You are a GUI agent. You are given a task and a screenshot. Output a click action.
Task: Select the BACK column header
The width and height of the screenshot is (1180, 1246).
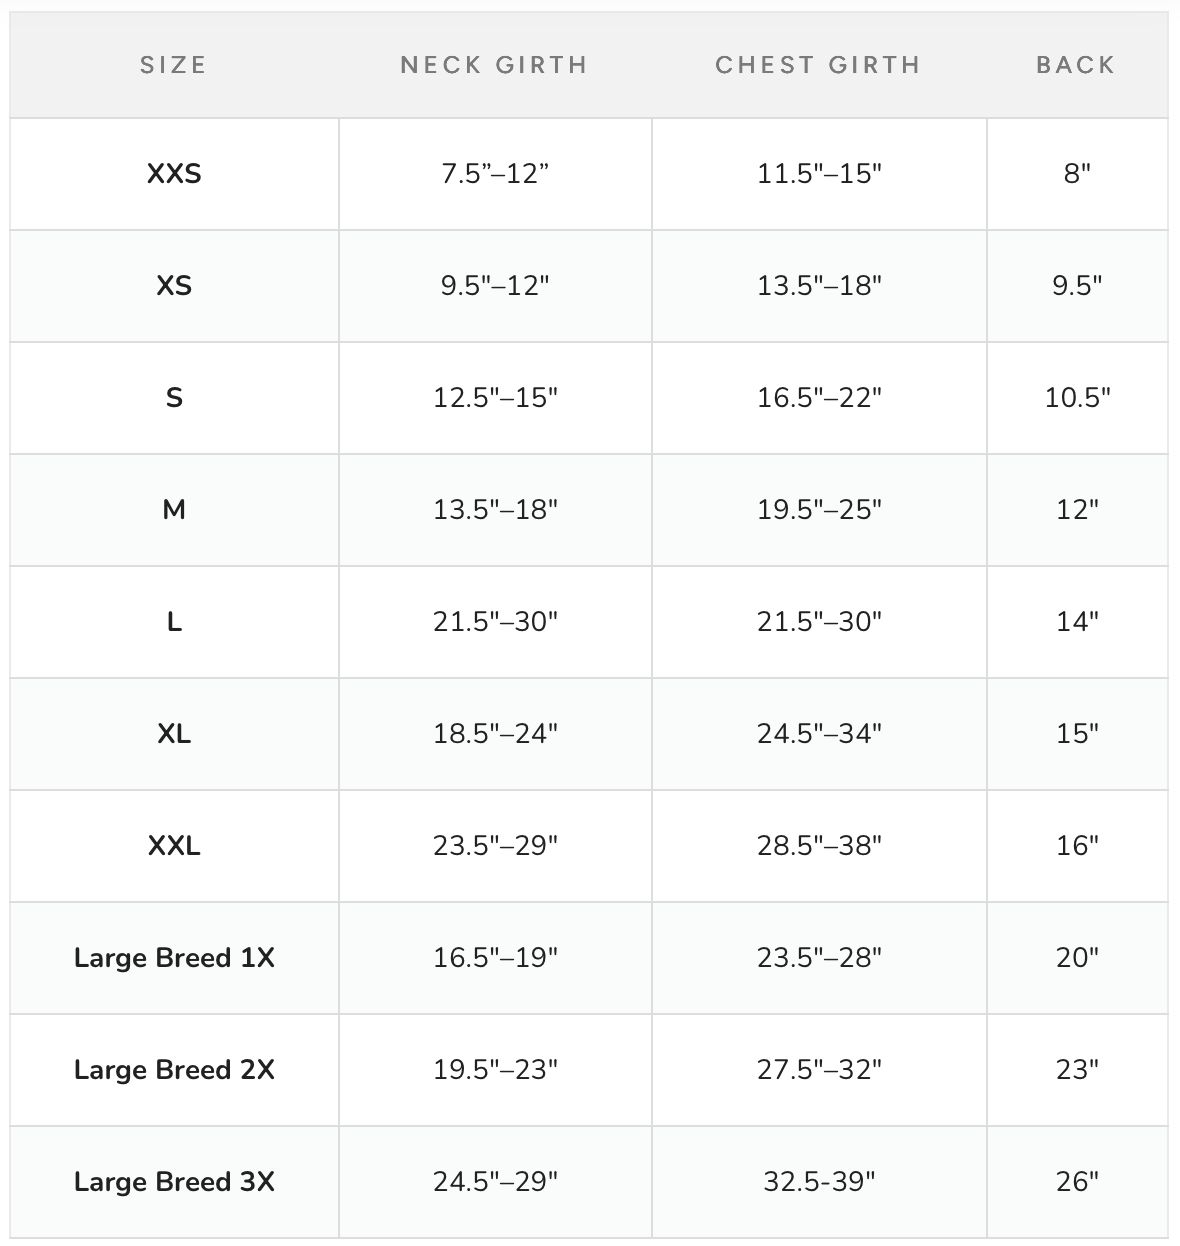(1076, 65)
